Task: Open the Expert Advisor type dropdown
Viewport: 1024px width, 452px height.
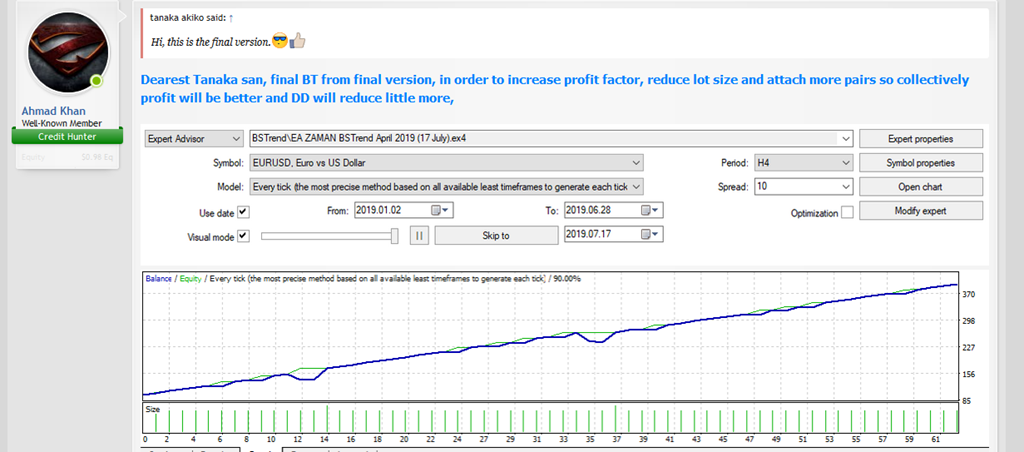Action: (x=193, y=138)
